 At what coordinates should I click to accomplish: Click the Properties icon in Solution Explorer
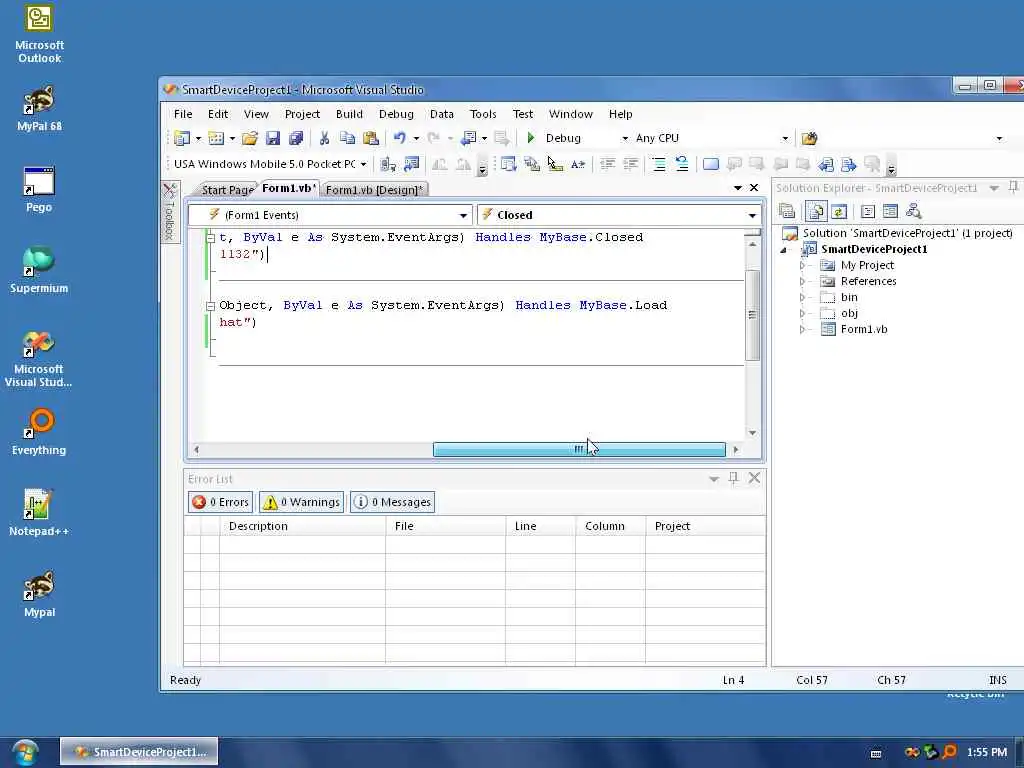787,211
